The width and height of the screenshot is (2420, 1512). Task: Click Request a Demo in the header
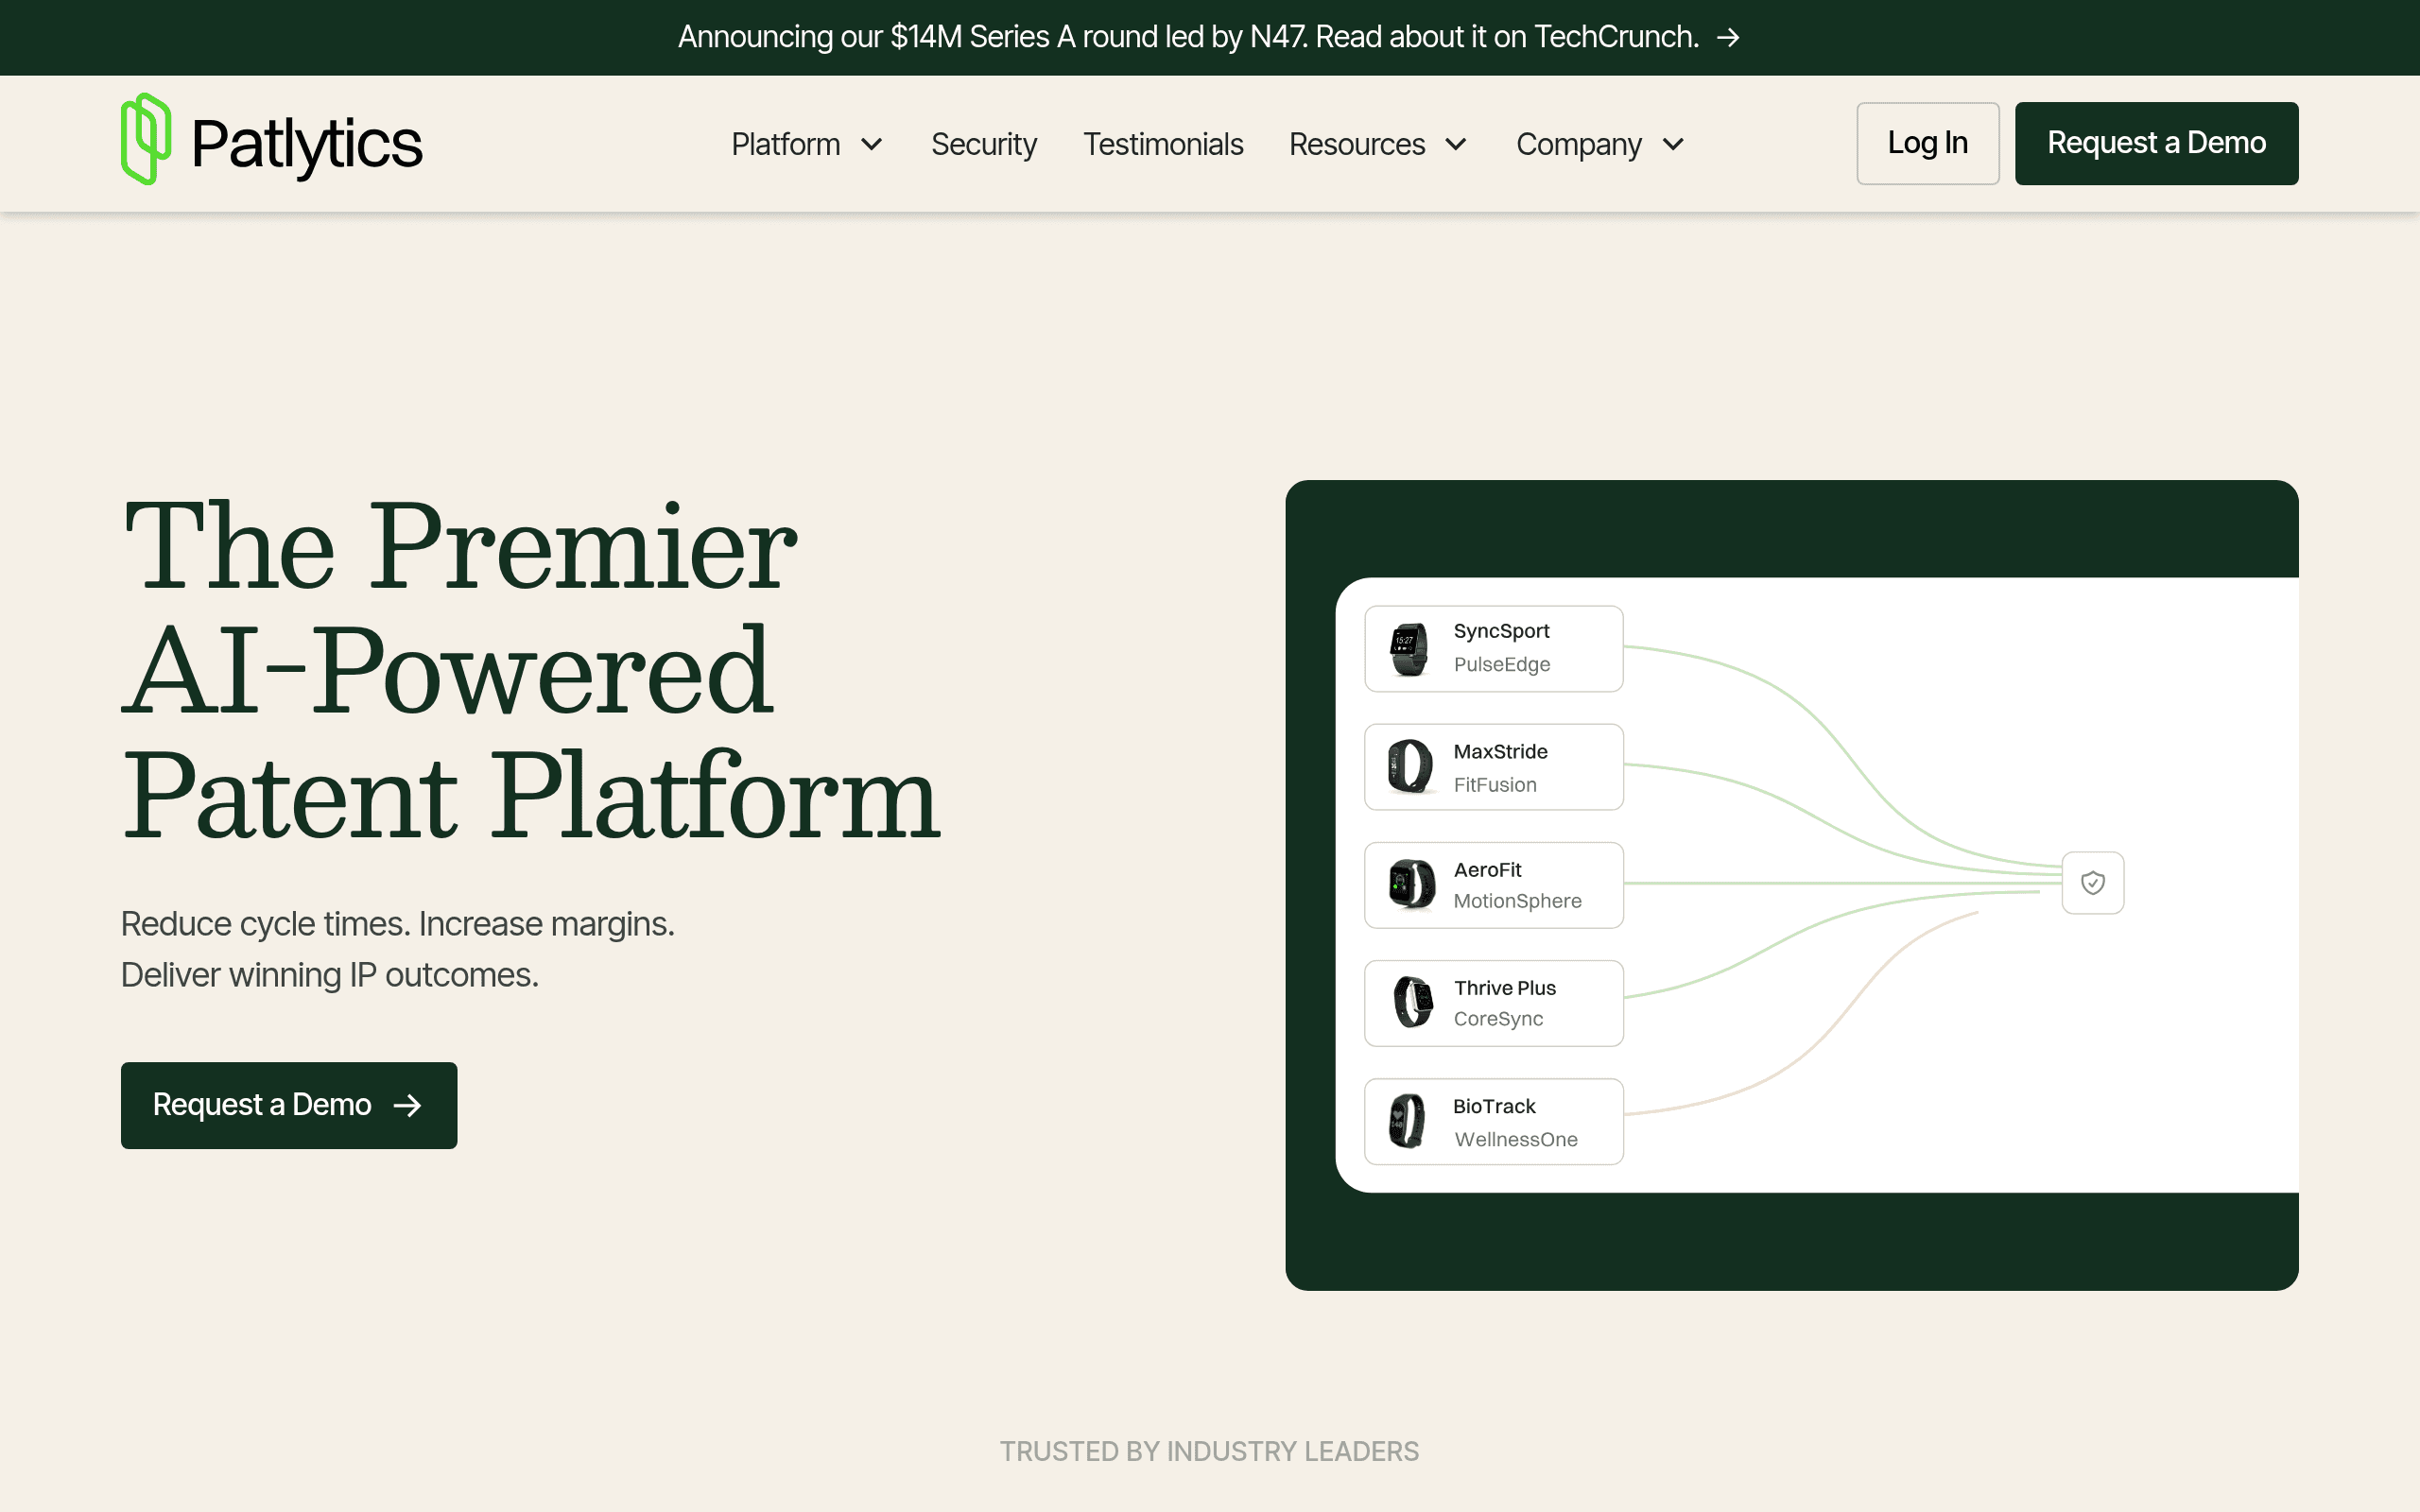click(2156, 143)
